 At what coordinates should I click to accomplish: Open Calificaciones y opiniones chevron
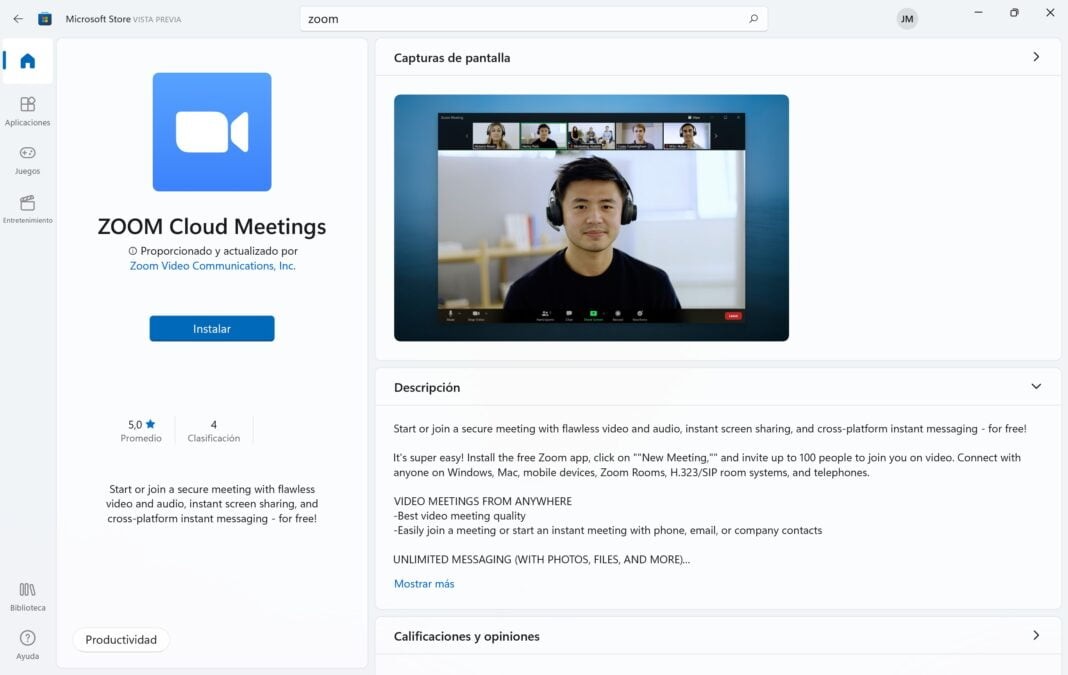pyautogui.click(x=1036, y=635)
